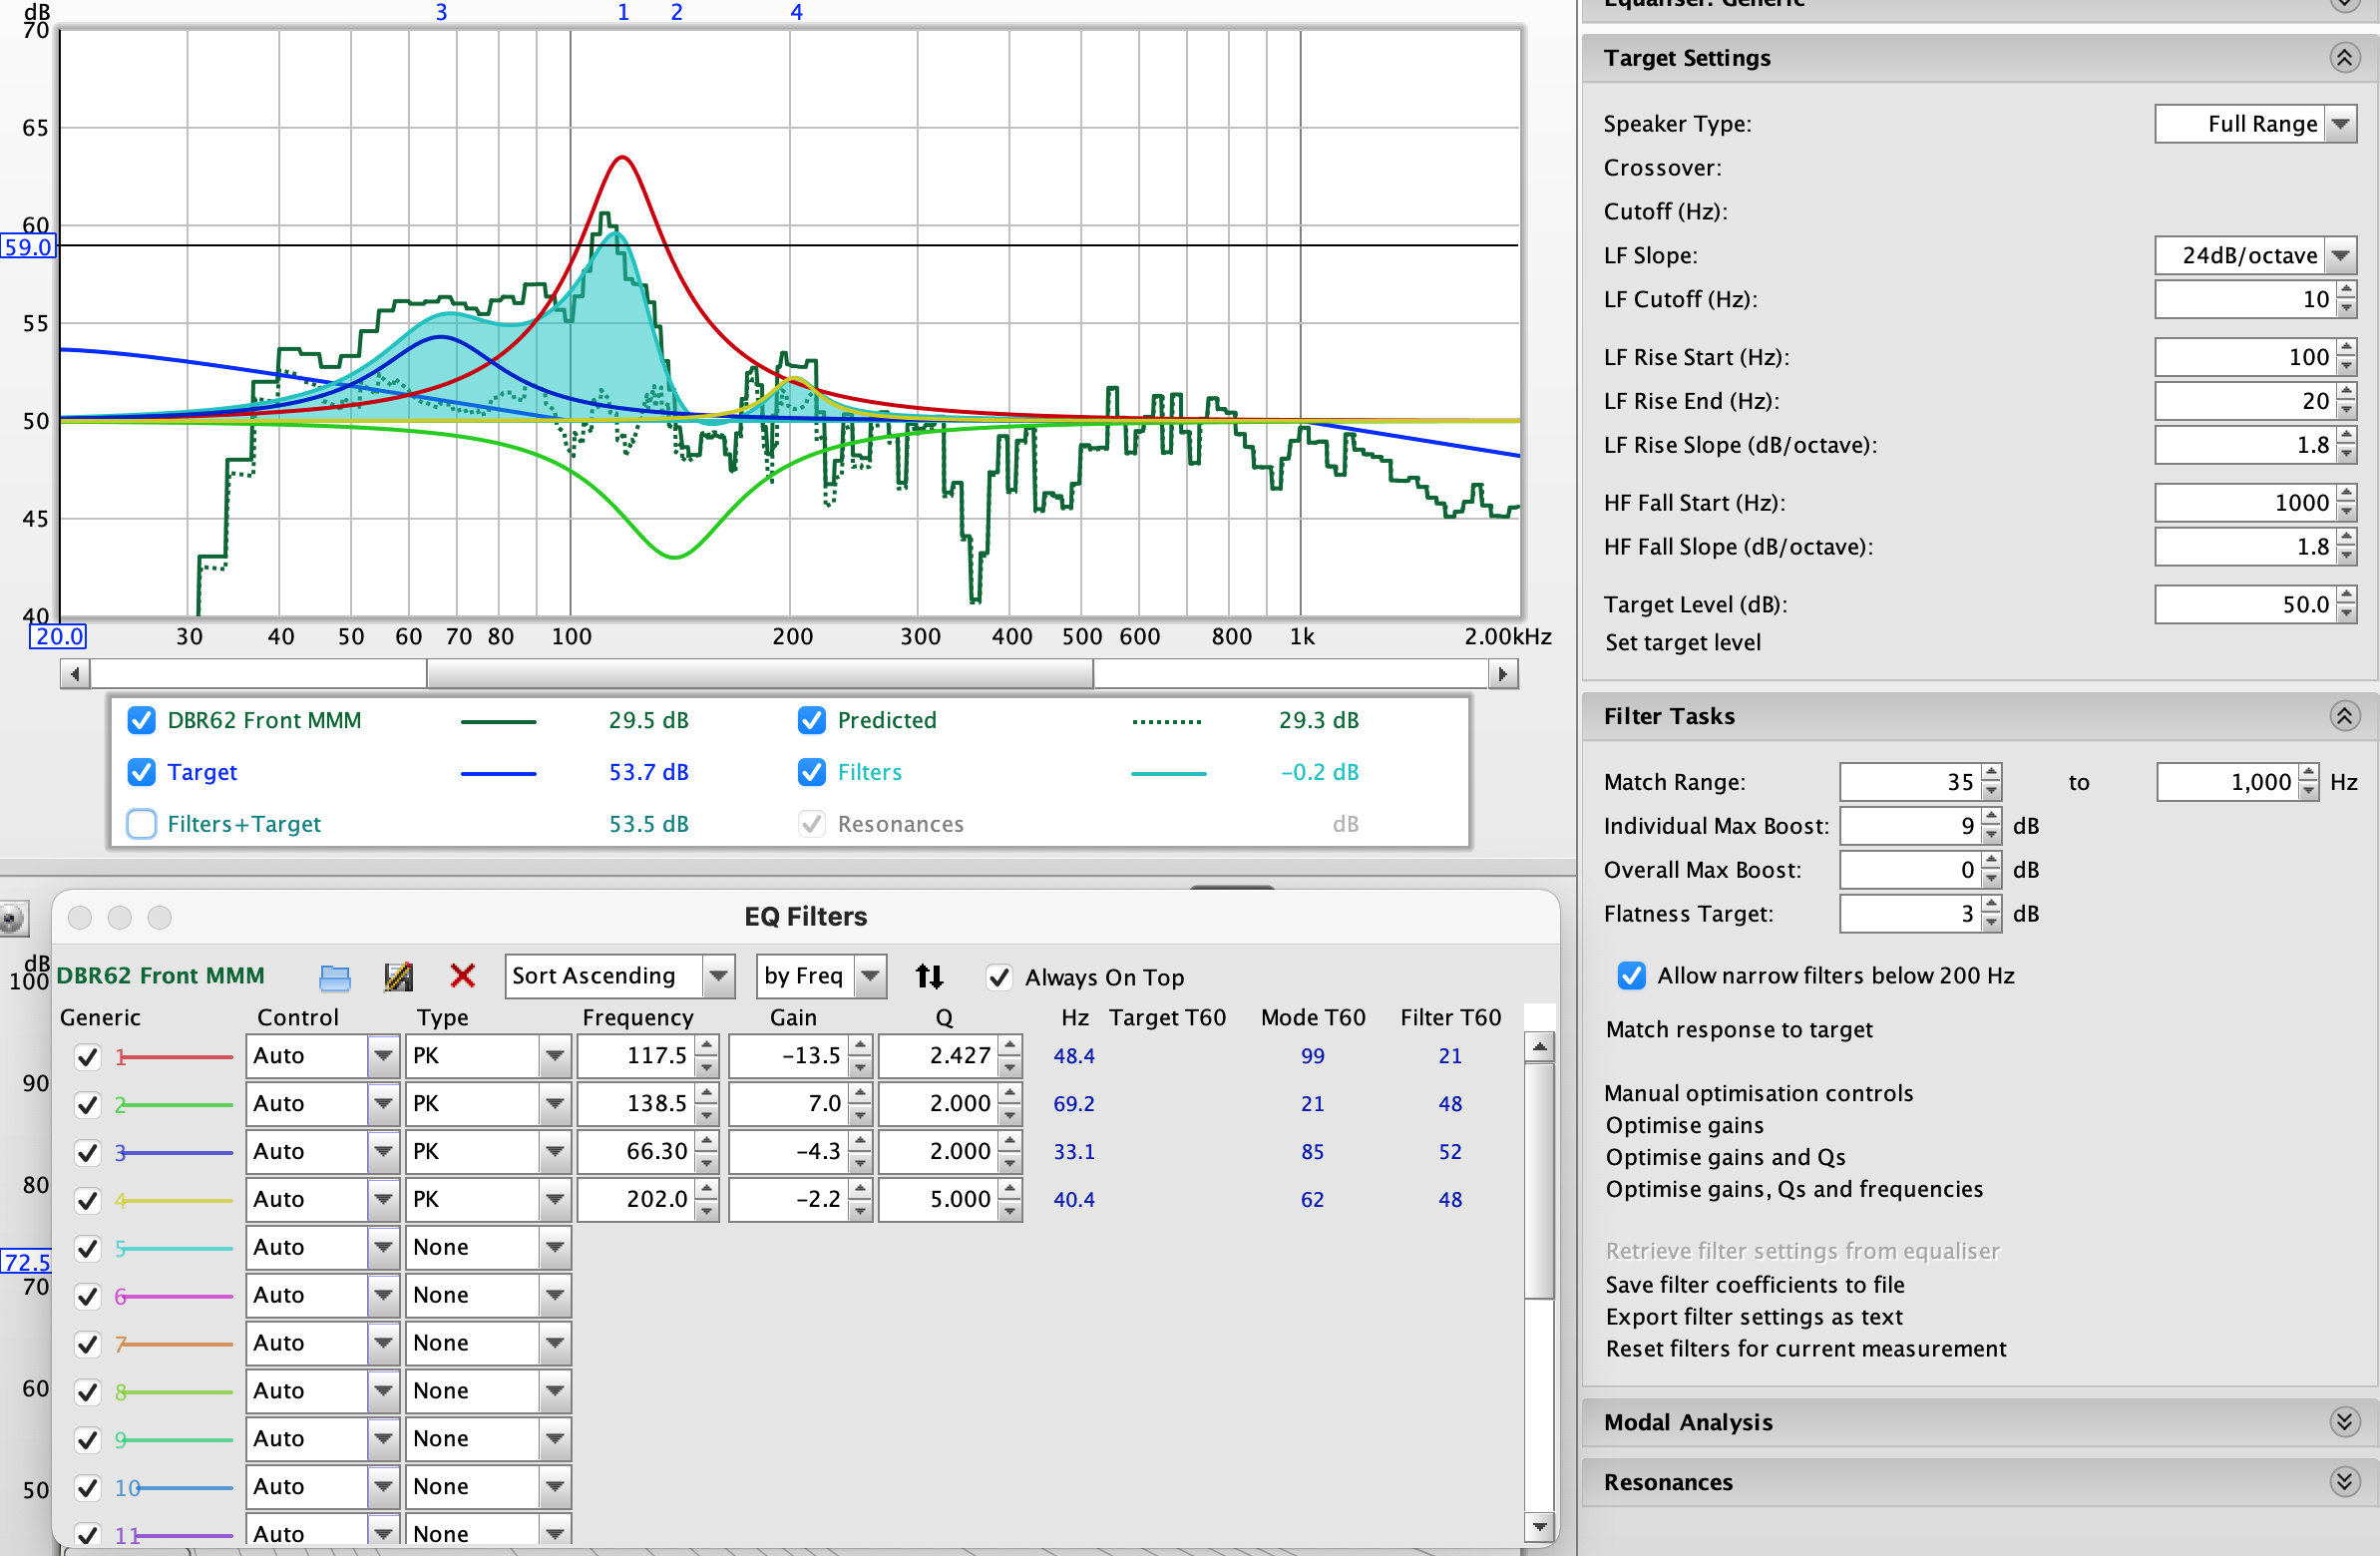
Task: Select filter marker 3 above graph
Action: [441, 12]
